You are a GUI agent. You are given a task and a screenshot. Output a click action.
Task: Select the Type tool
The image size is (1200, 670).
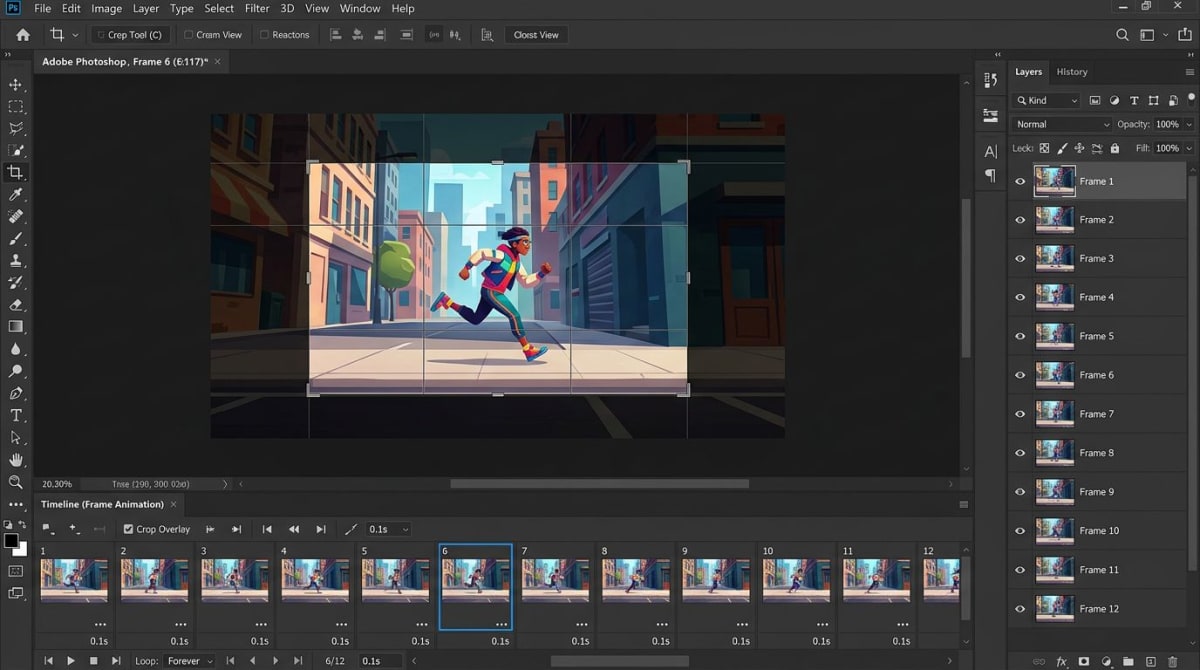click(x=16, y=415)
